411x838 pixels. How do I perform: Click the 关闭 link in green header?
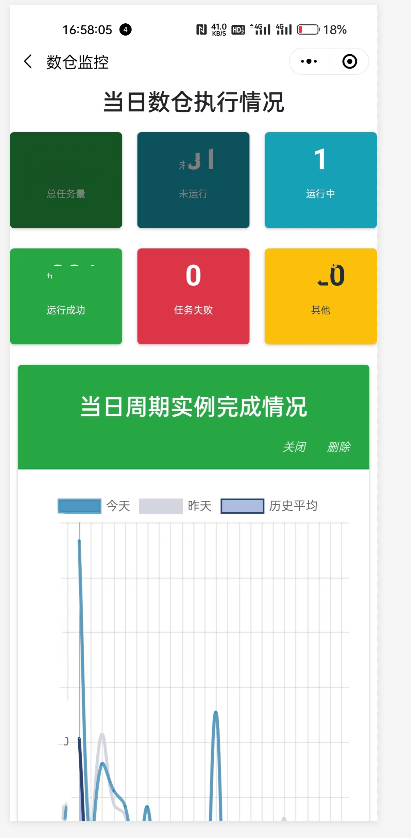coord(294,447)
